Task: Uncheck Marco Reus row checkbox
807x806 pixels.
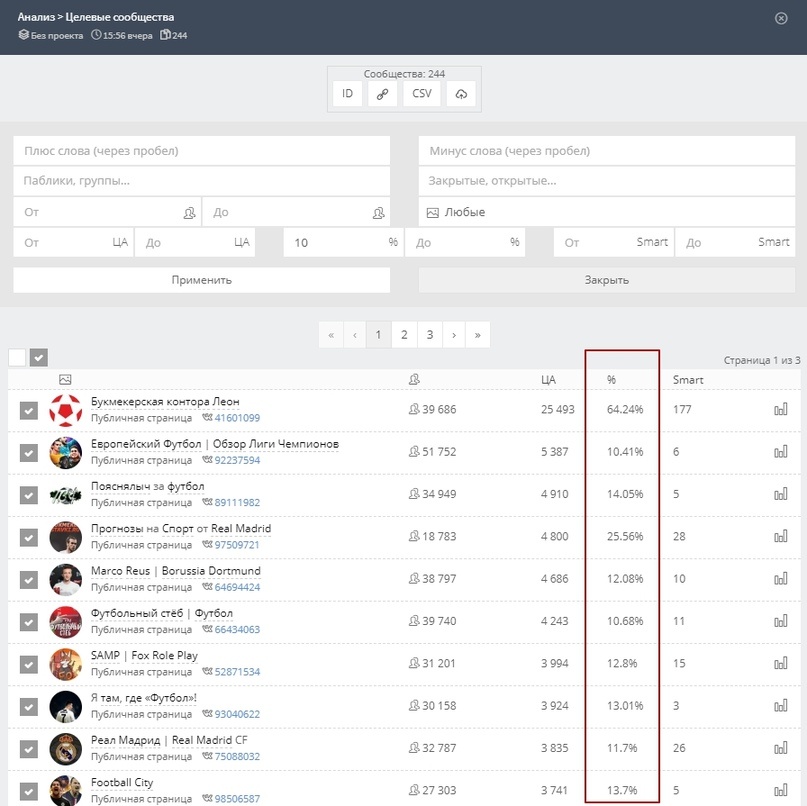Action: click(x=29, y=580)
